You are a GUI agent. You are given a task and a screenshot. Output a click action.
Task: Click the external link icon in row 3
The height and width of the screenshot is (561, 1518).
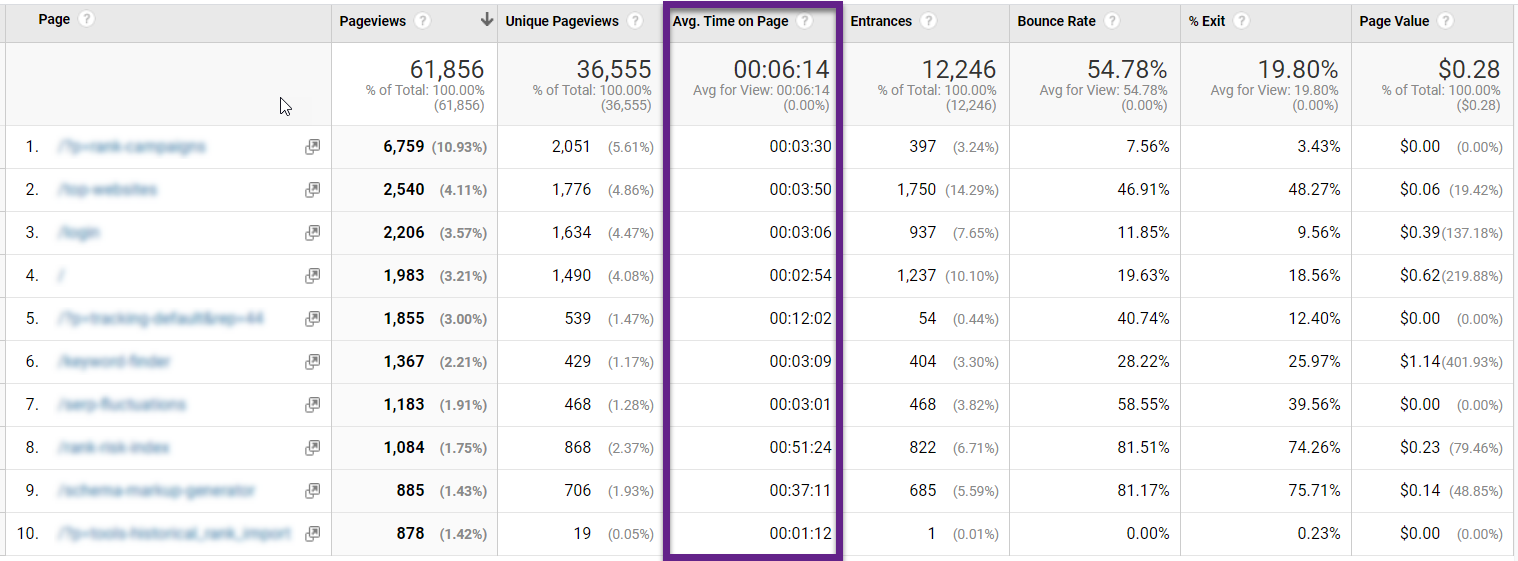click(x=313, y=233)
